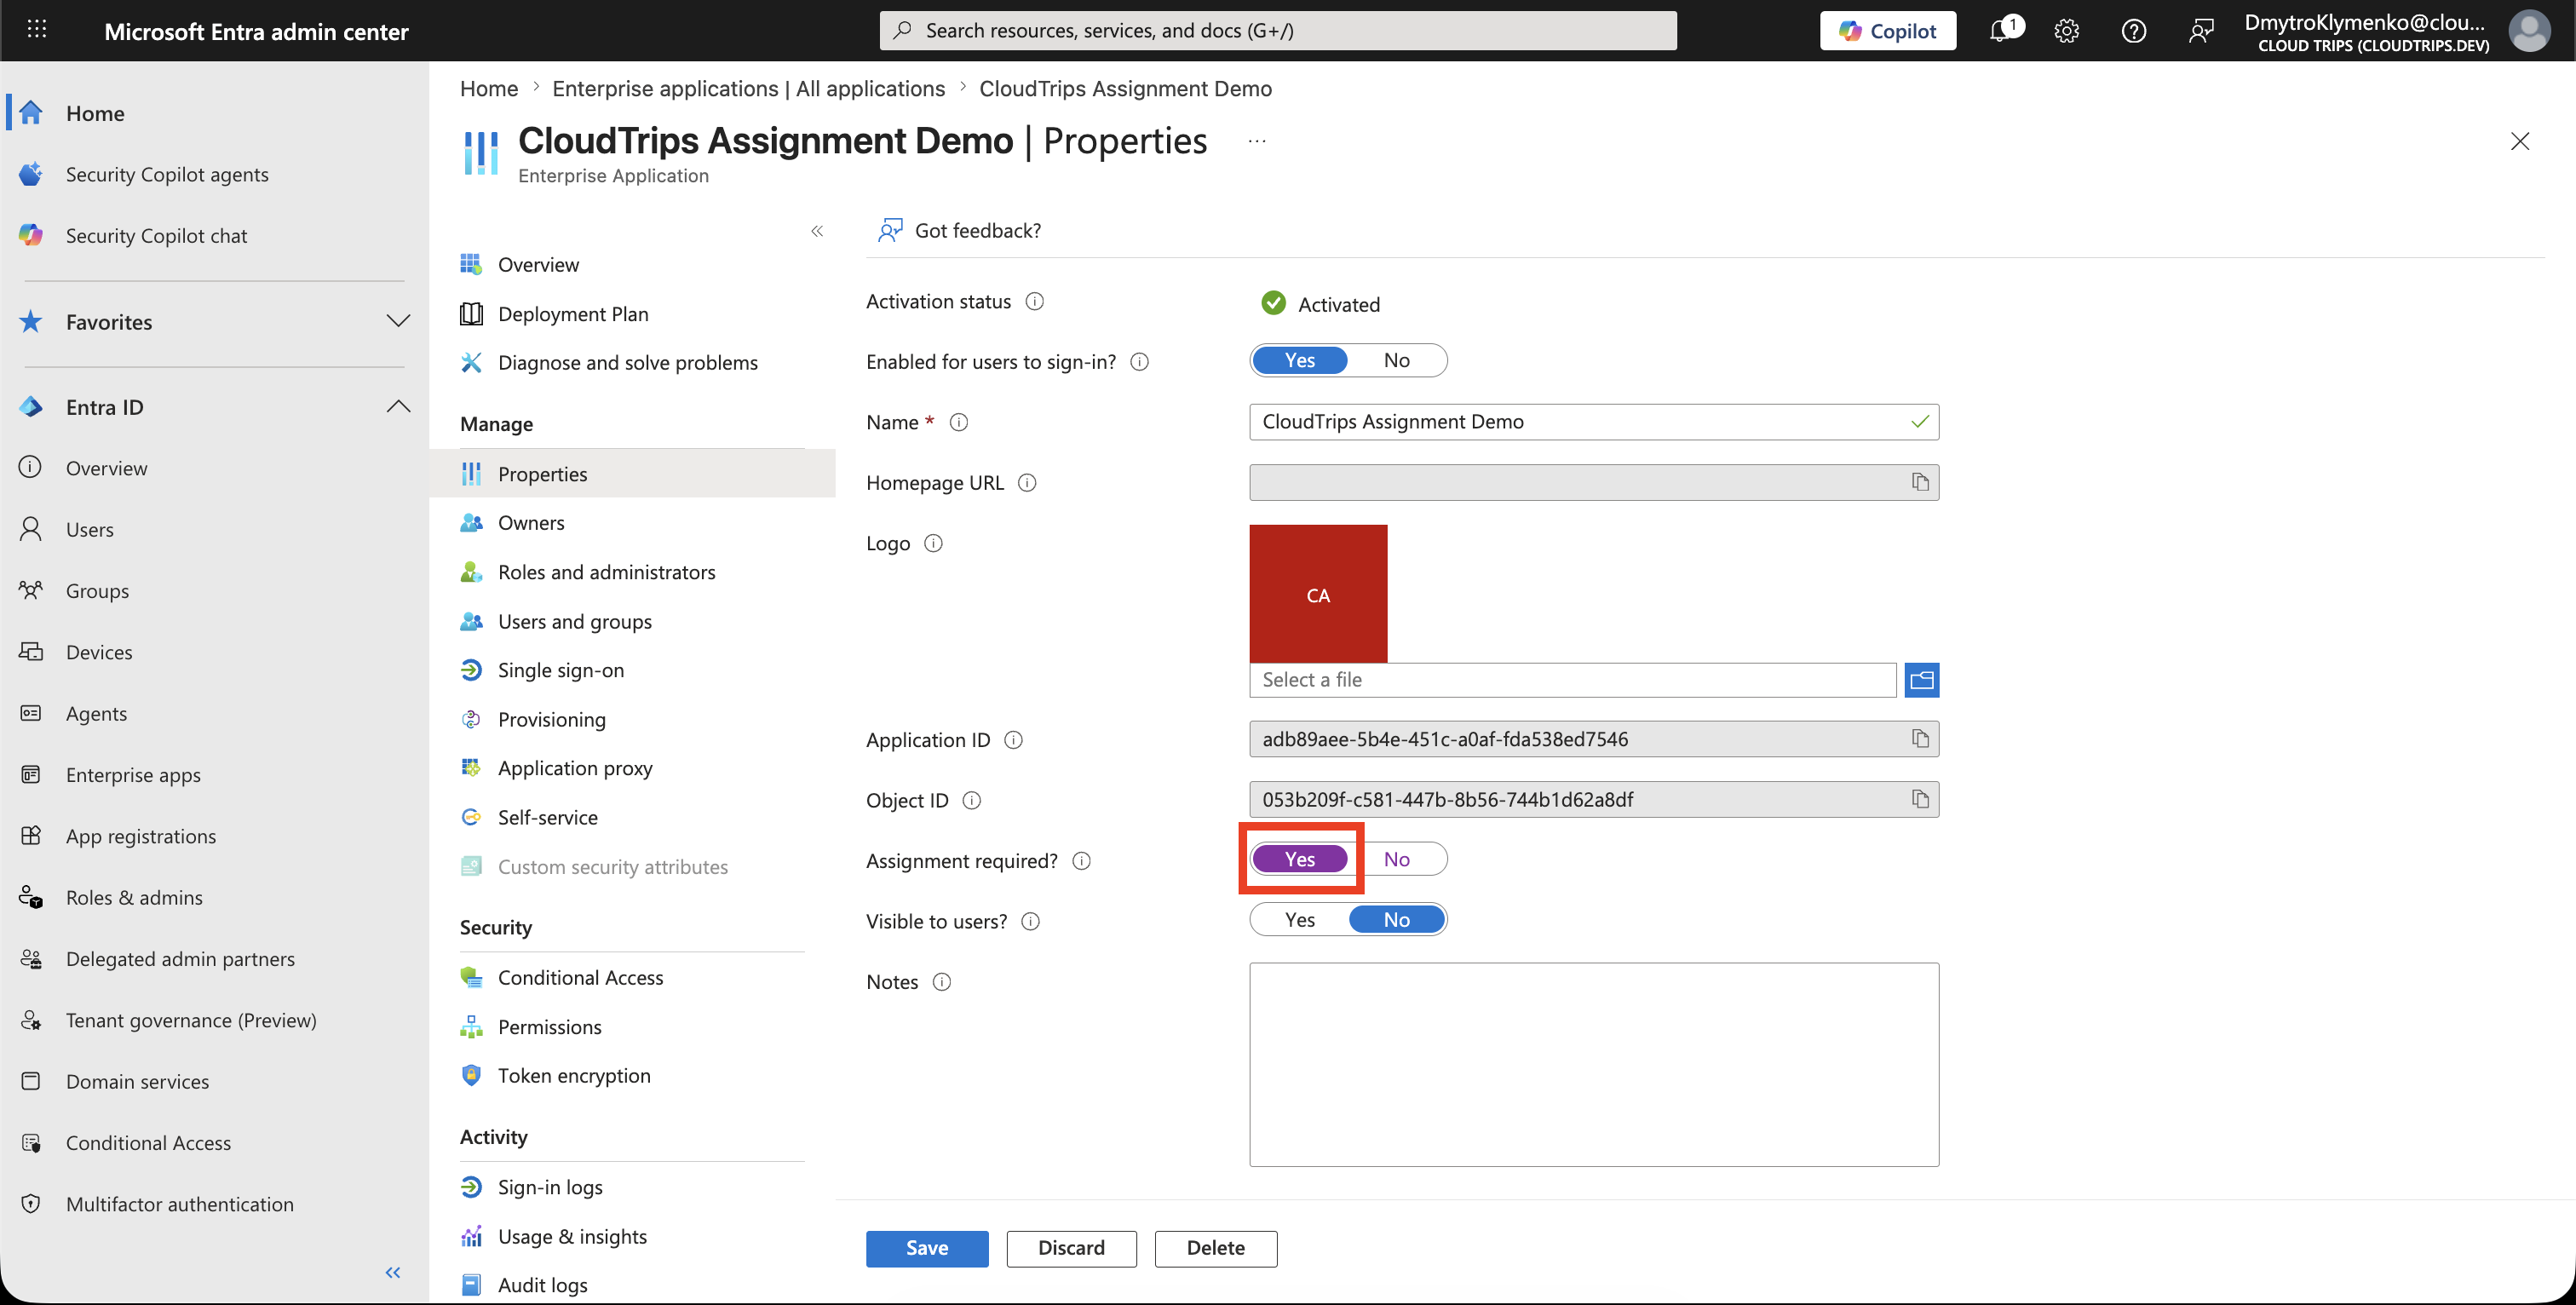Go to Home breadcrumb link
2576x1305 pixels.
point(489,89)
